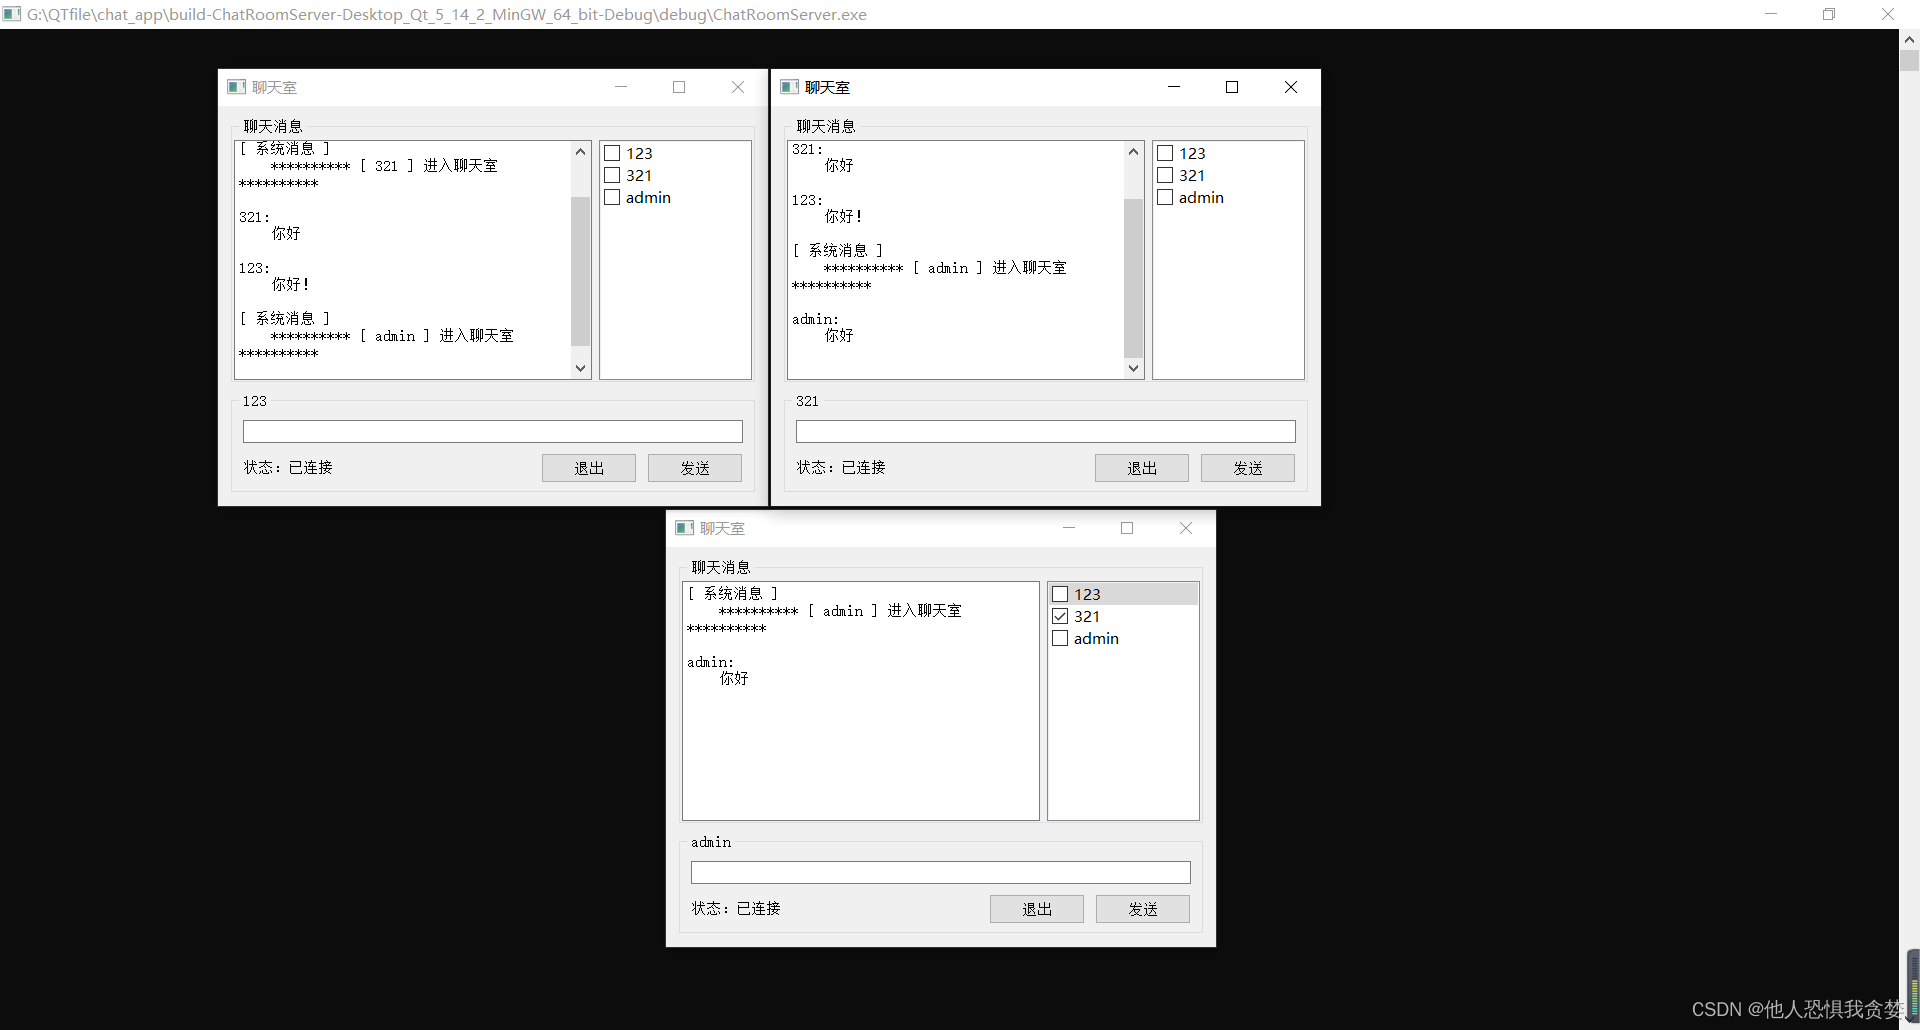Click the app icon in the 123 user's window title bar
The image size is (1920, 1030).
(236, 87)
